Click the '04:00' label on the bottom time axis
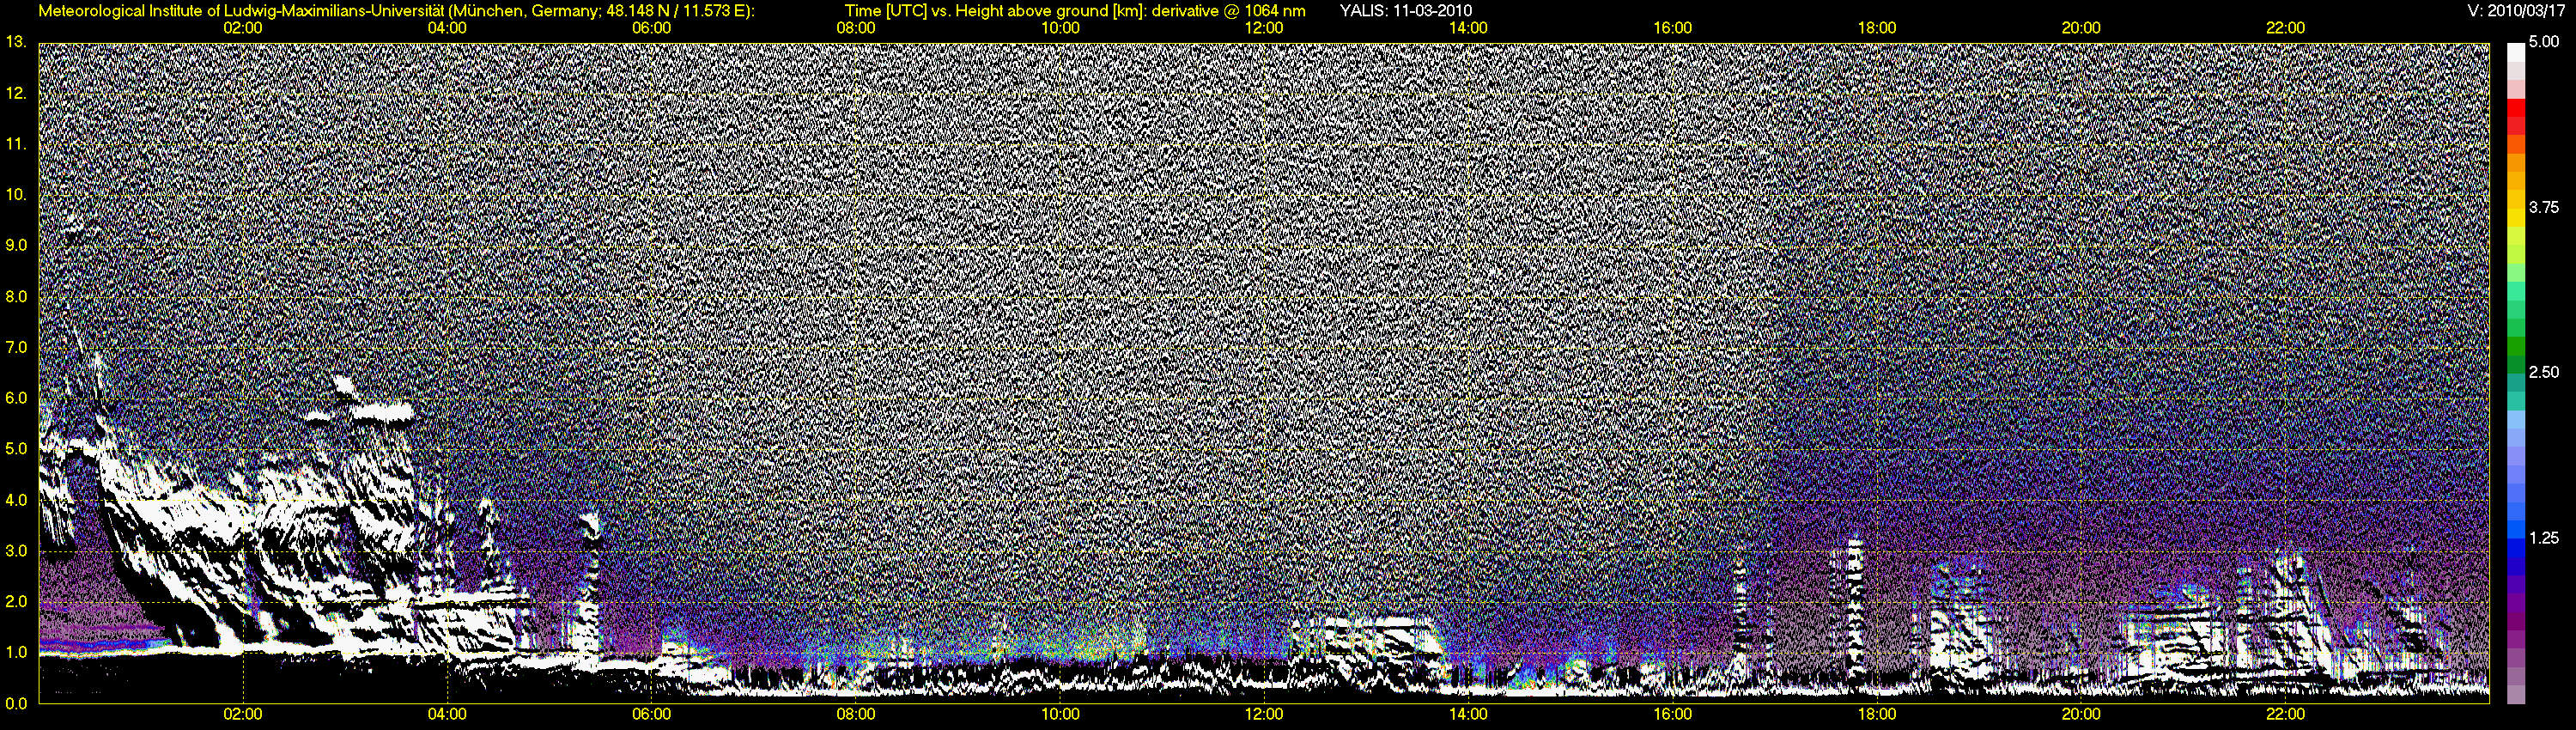 [447, 715]
